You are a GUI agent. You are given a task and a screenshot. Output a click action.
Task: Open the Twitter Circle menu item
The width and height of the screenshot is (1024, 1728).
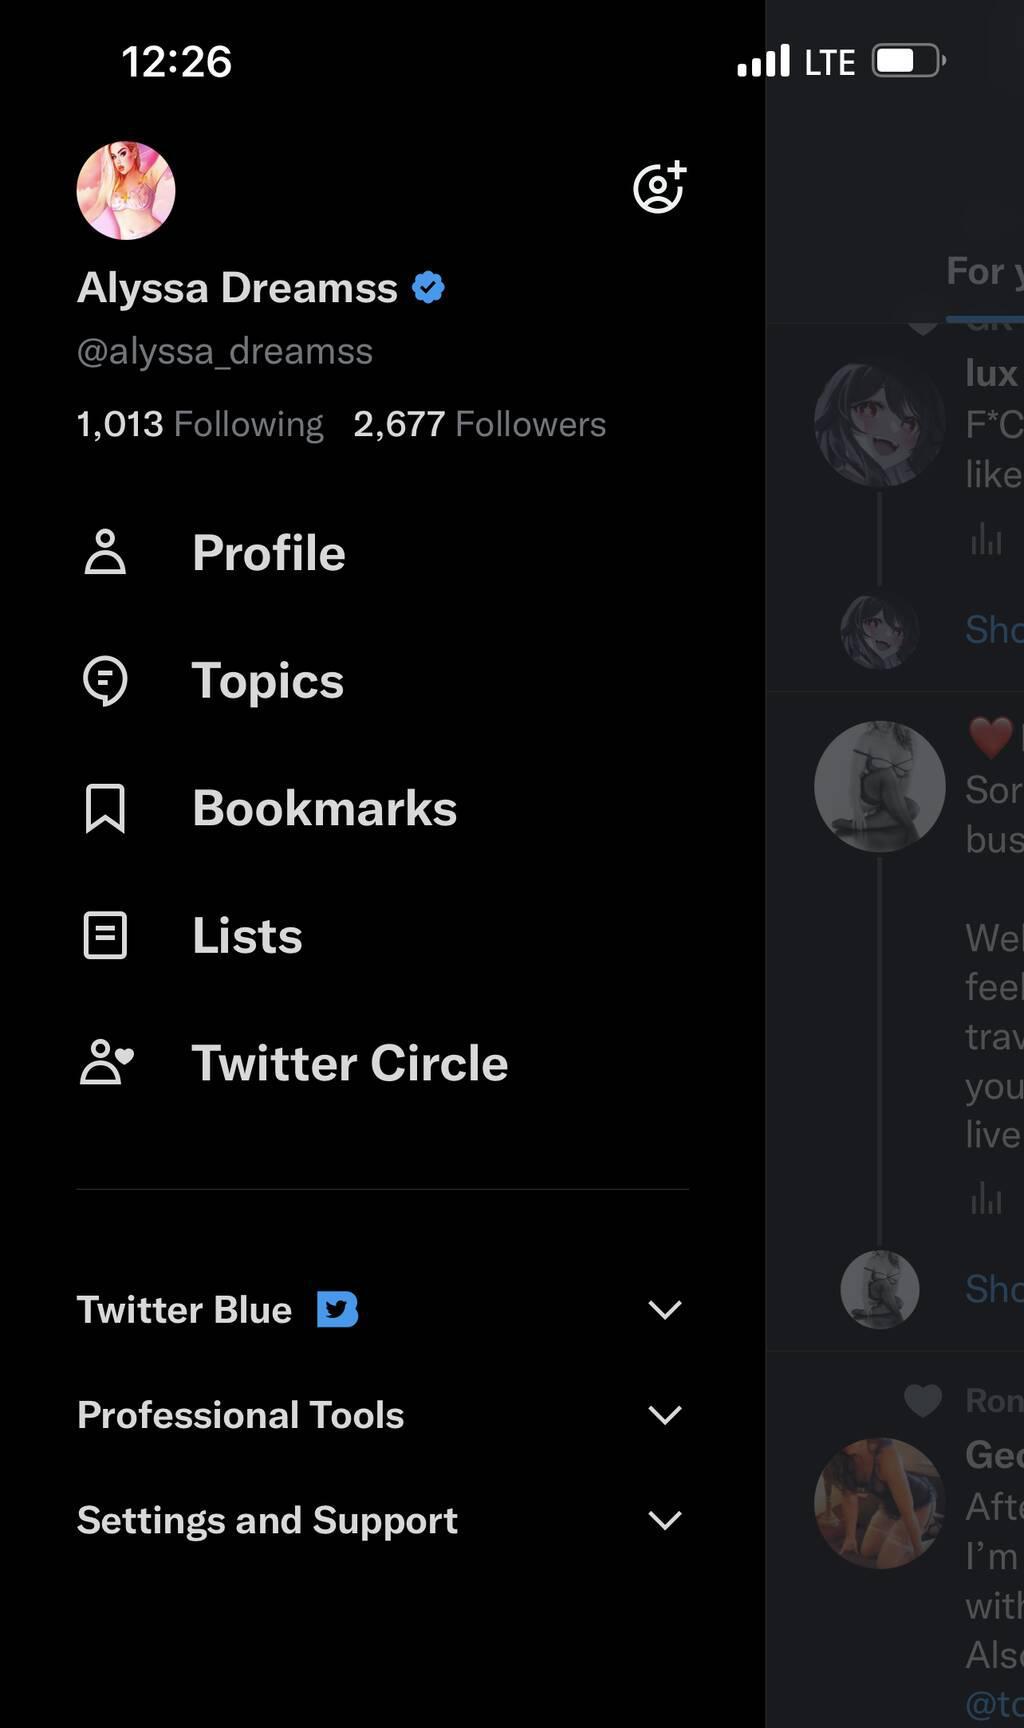pyautogui.click(x=349, y=1063)
